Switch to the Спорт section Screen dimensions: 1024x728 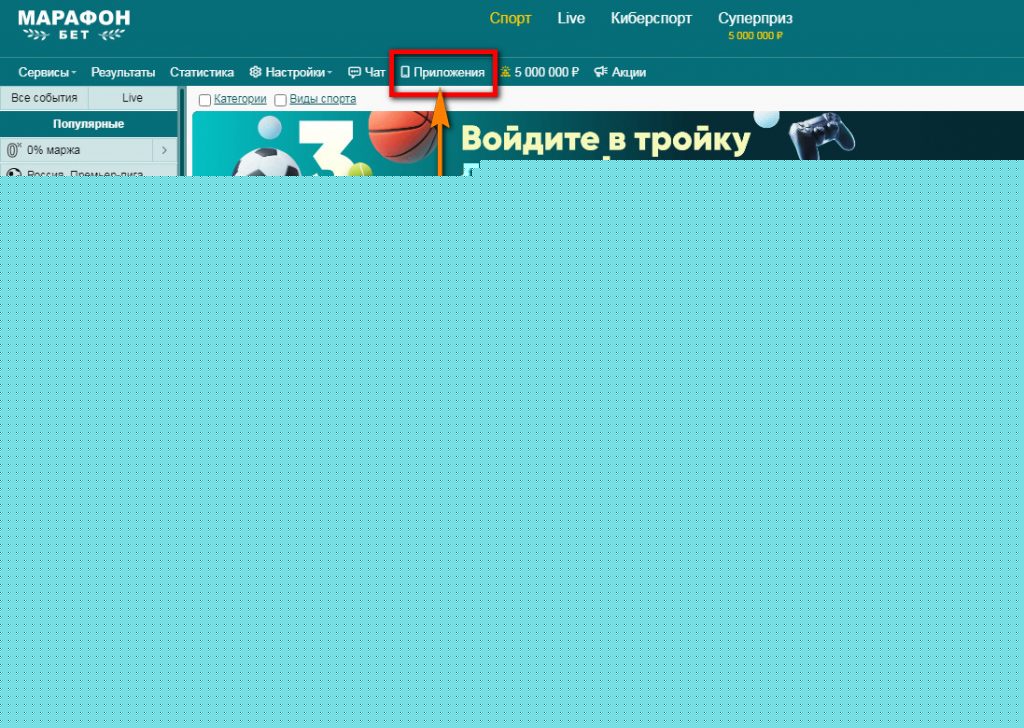[x=510, y=18]
